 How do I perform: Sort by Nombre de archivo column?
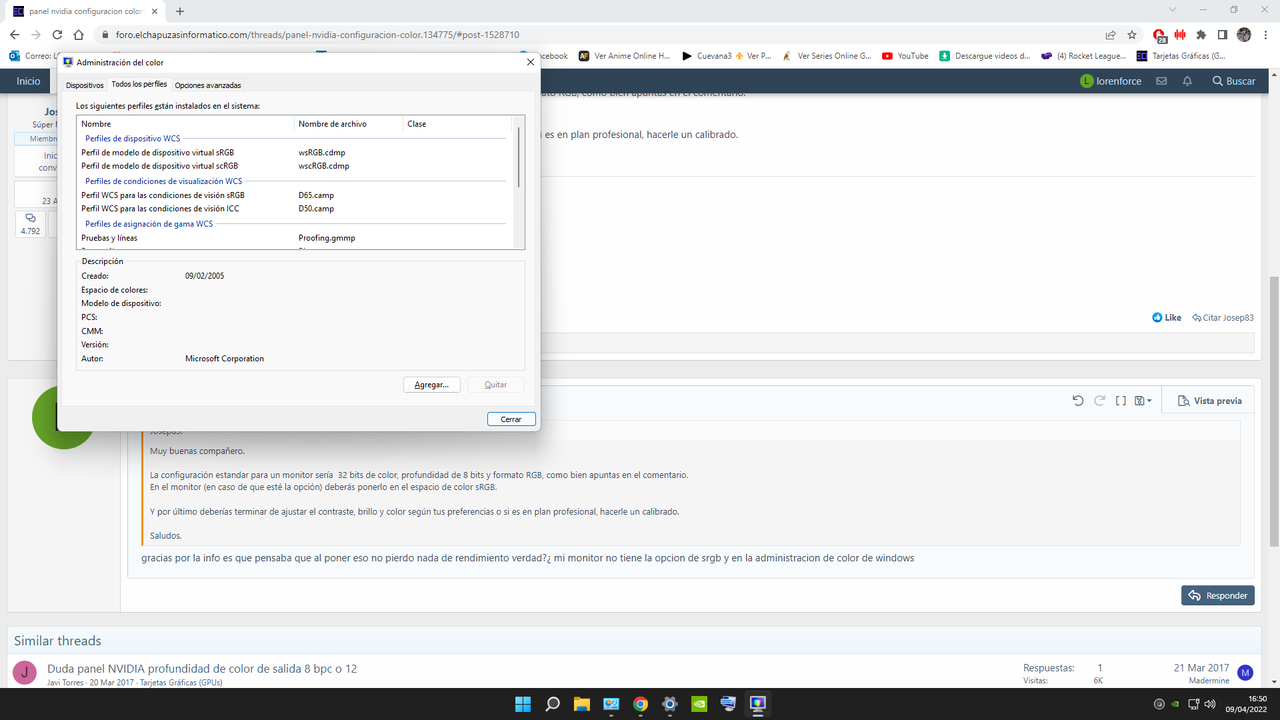pyautogui.click(x=349, y=124)
